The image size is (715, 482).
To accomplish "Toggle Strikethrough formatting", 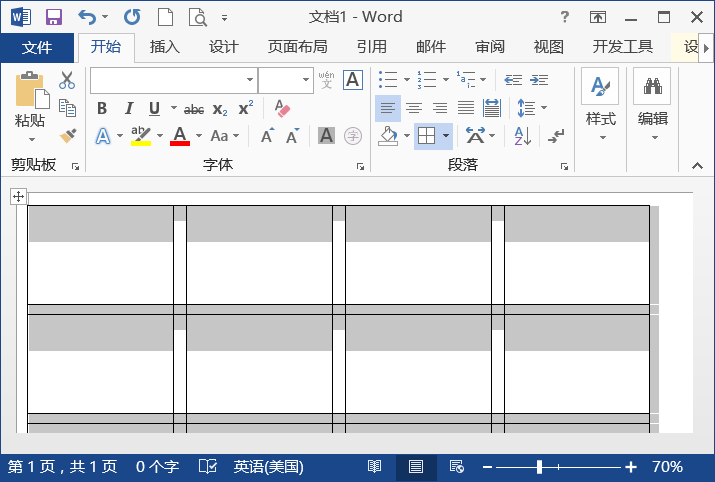I will pos(194,109).
